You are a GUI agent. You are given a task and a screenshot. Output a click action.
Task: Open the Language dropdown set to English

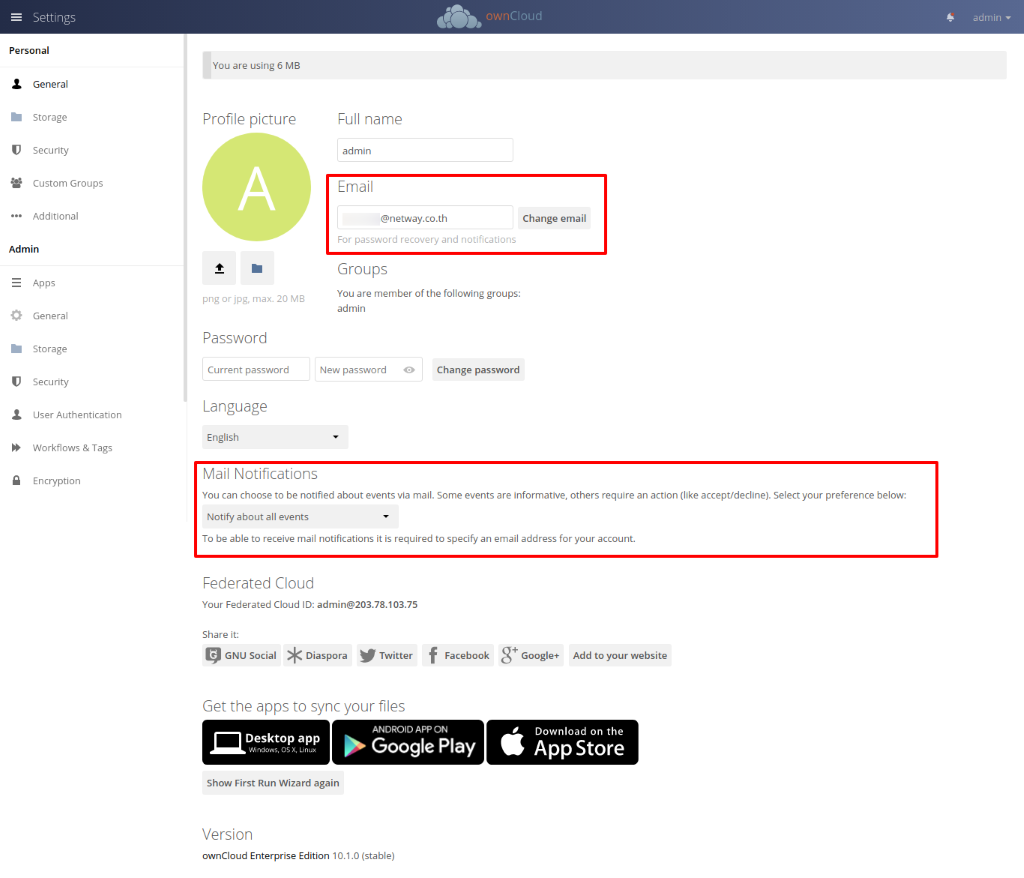275,437
